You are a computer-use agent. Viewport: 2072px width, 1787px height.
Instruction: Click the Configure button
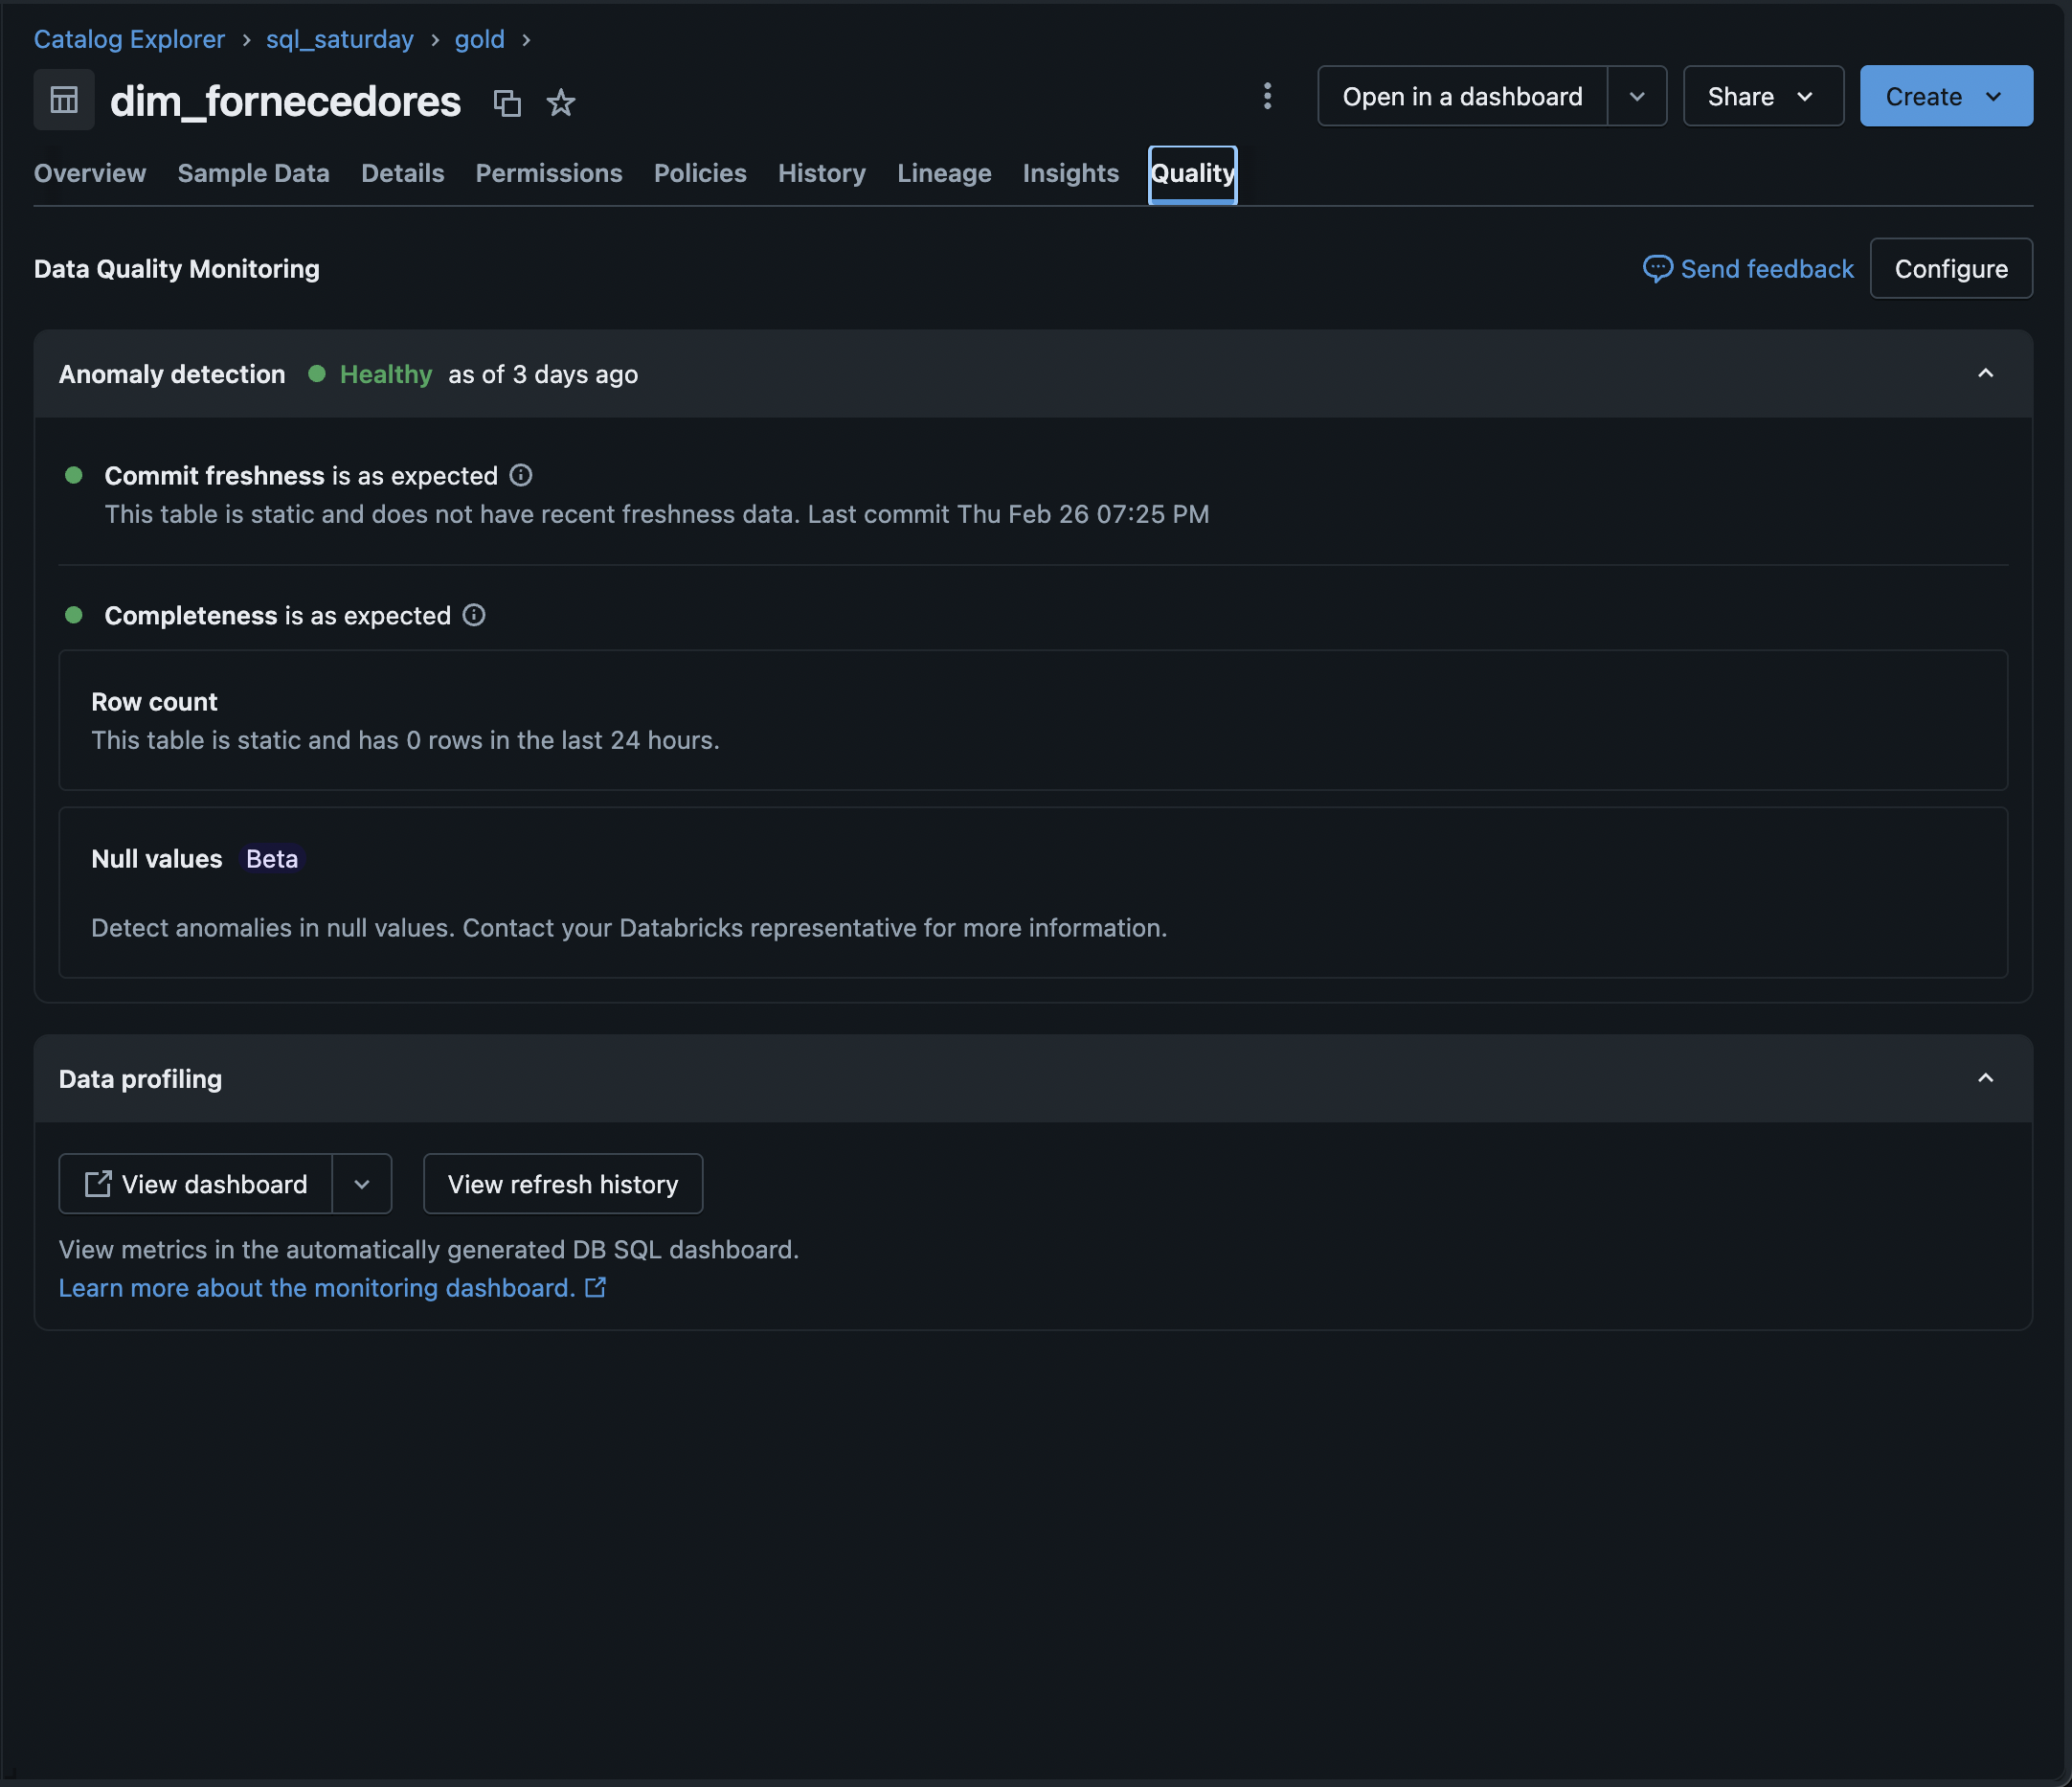pos(1951,268)
